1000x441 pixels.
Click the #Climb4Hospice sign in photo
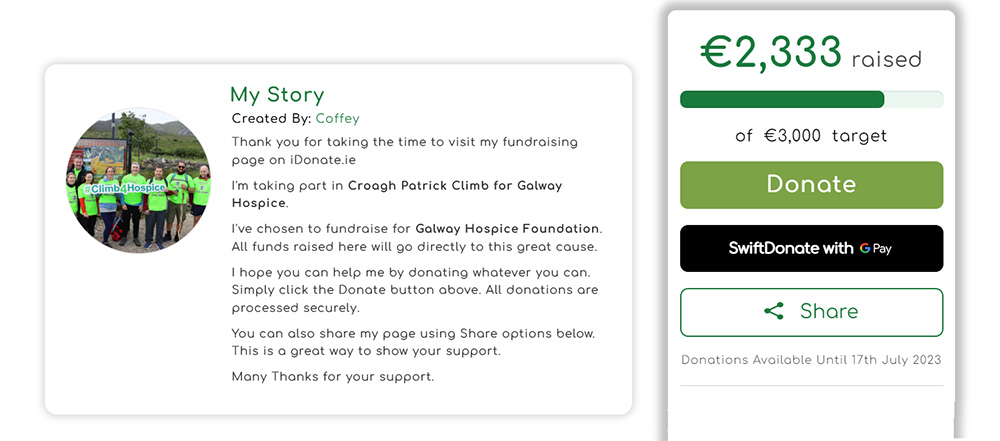[124, 189]
